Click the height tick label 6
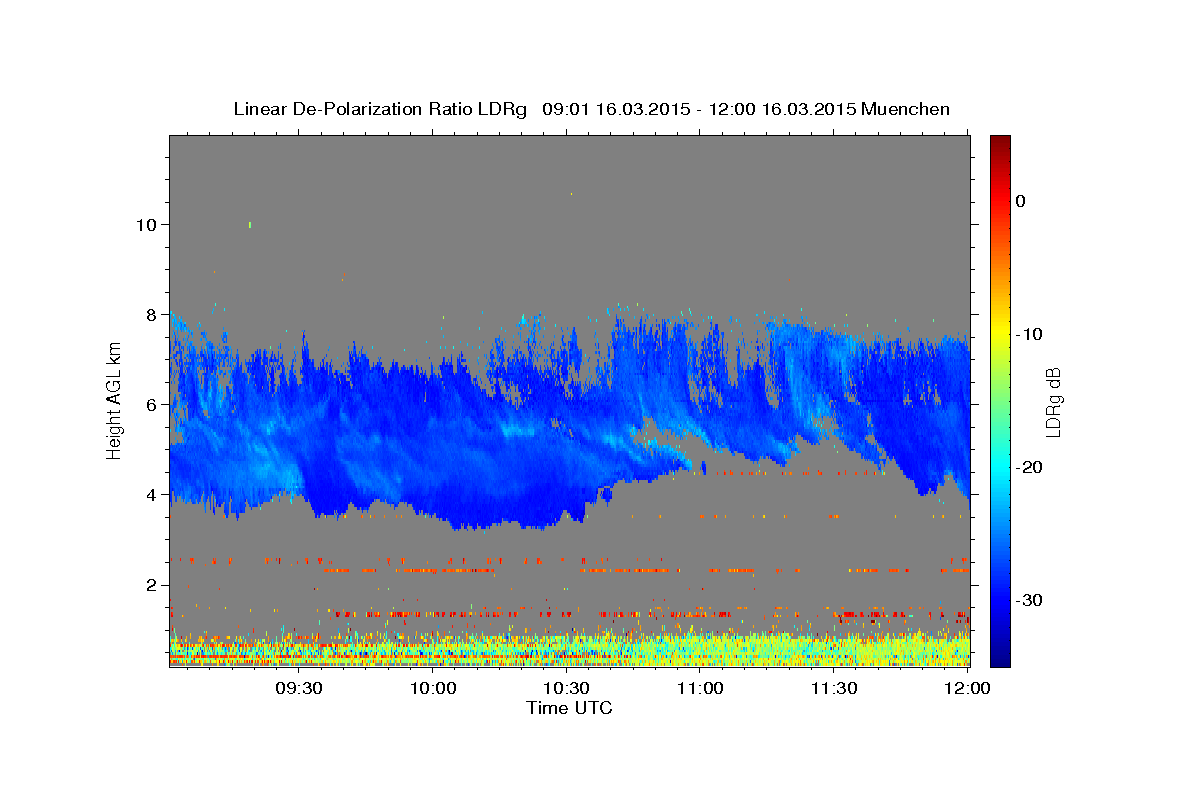 click(151, 404)
